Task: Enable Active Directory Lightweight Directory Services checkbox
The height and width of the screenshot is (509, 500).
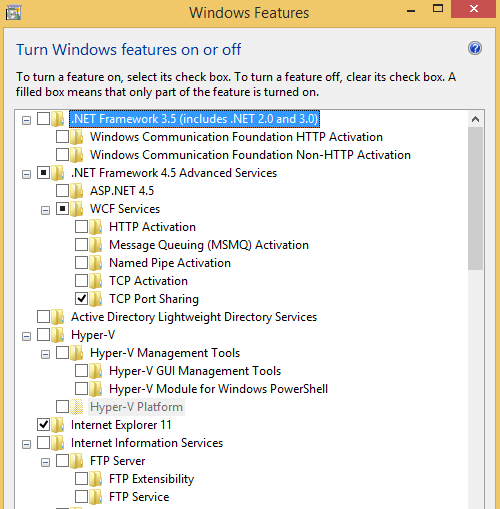Action: 43,317
